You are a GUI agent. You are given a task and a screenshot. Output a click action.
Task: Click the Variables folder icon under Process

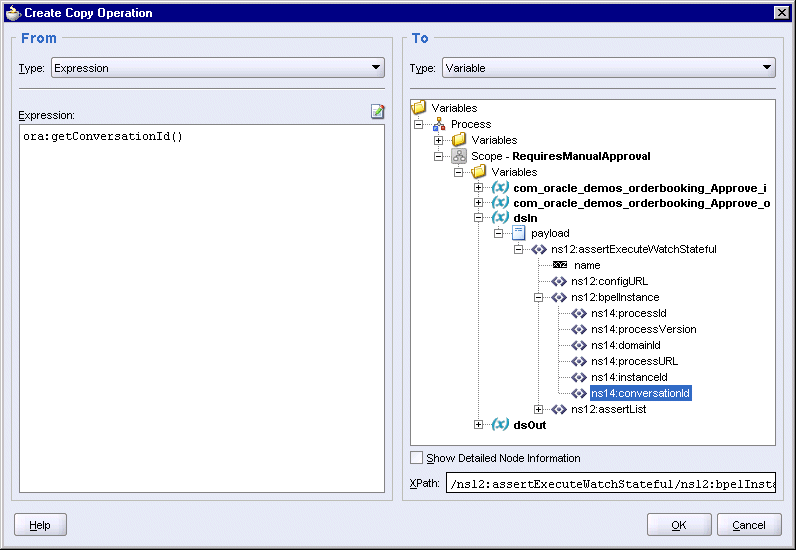(459, 140)
